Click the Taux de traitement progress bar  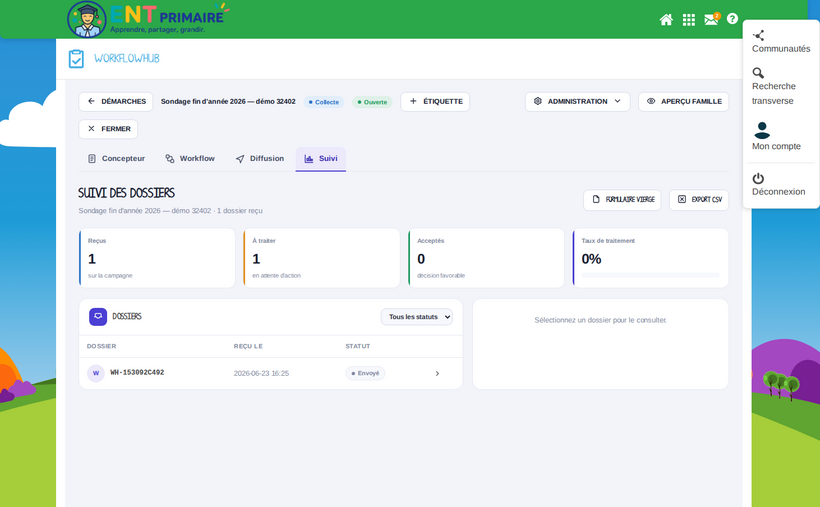[651, 275]
